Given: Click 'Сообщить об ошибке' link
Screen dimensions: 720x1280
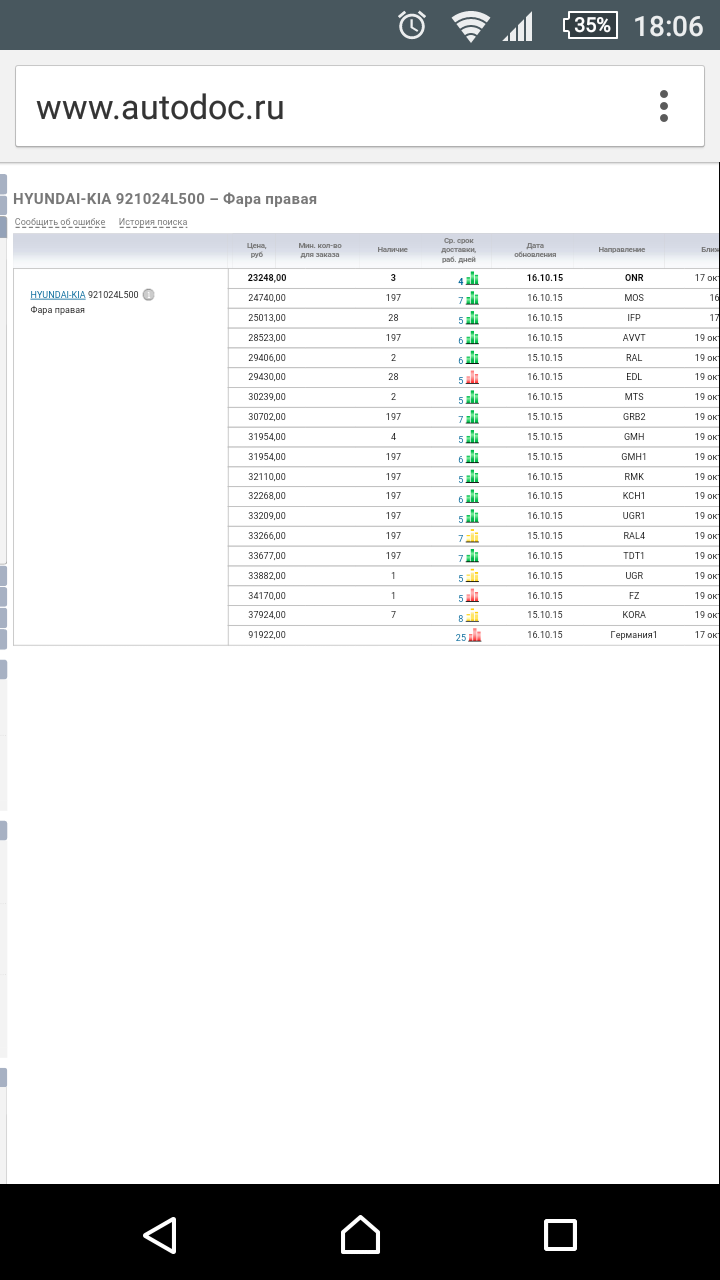Looking at the screenshot, I should click(x=60, y=222).
